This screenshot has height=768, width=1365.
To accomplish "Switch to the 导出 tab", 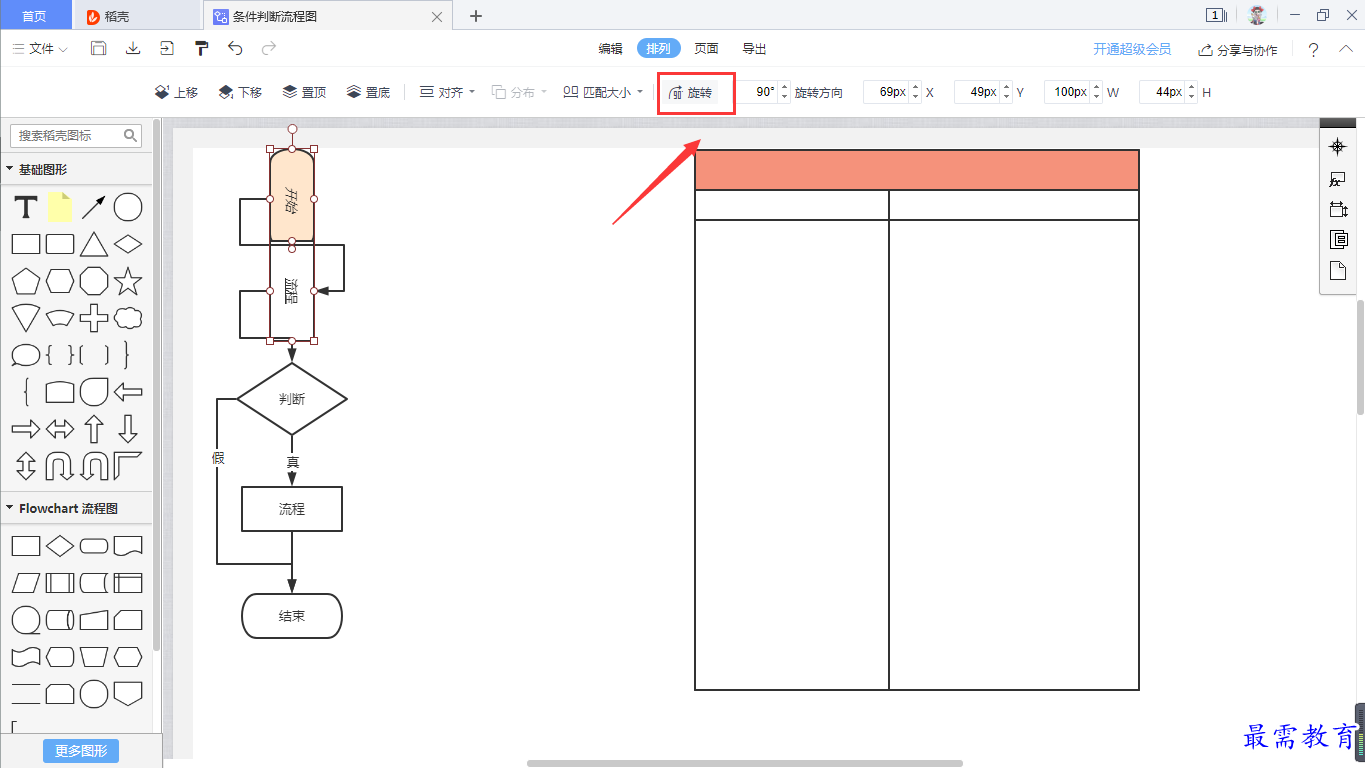I will (754, 49).
